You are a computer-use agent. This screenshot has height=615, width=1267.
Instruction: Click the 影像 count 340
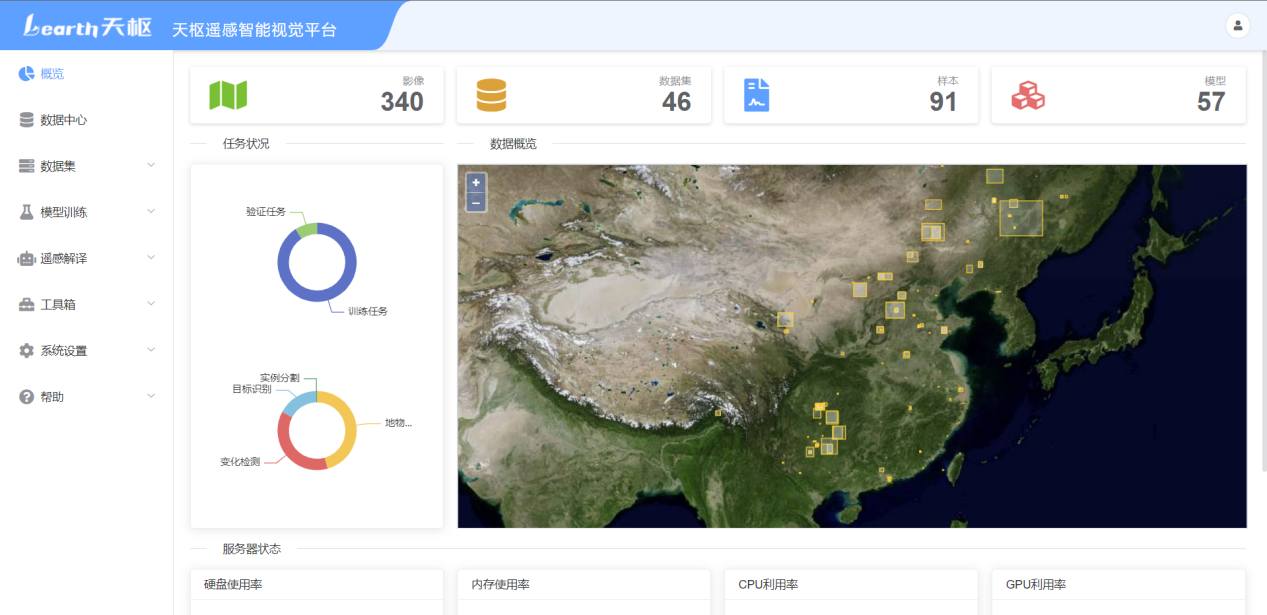click(x=402, y=102)
